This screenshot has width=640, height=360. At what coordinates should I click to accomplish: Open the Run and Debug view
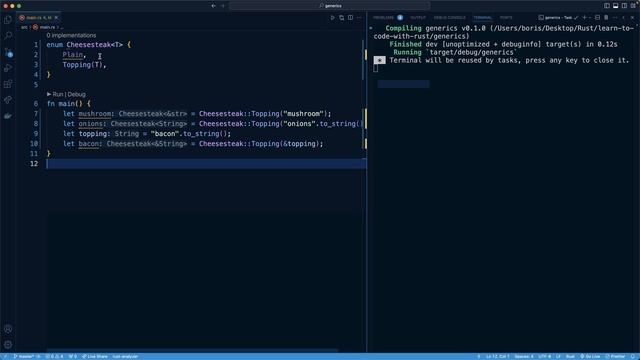[8, 68]
